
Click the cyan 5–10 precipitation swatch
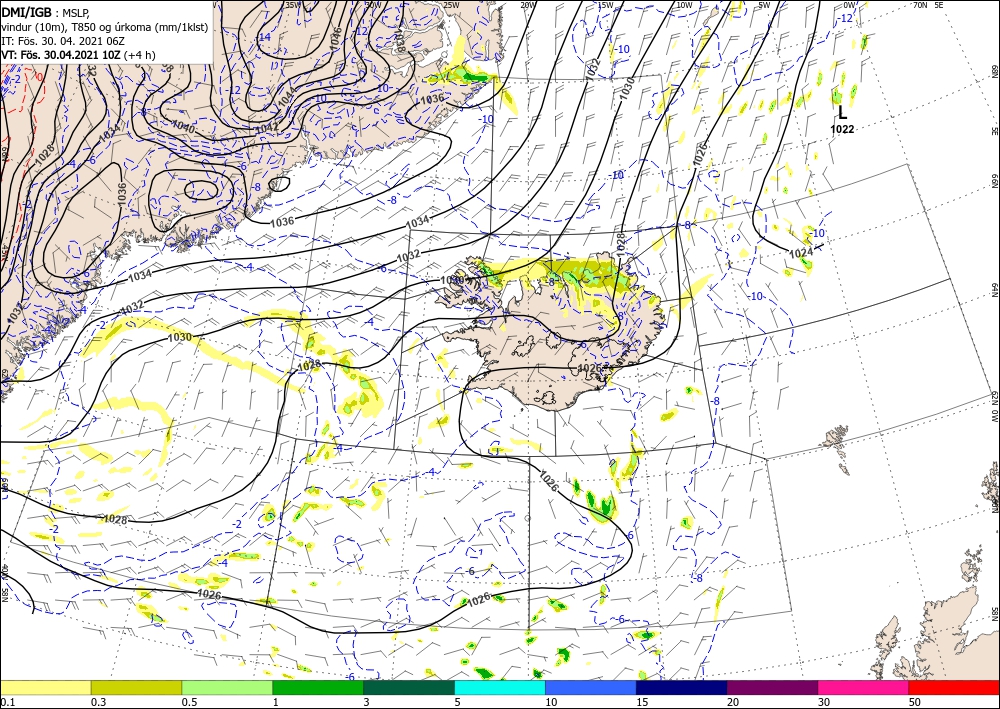(x=500, y=687)
